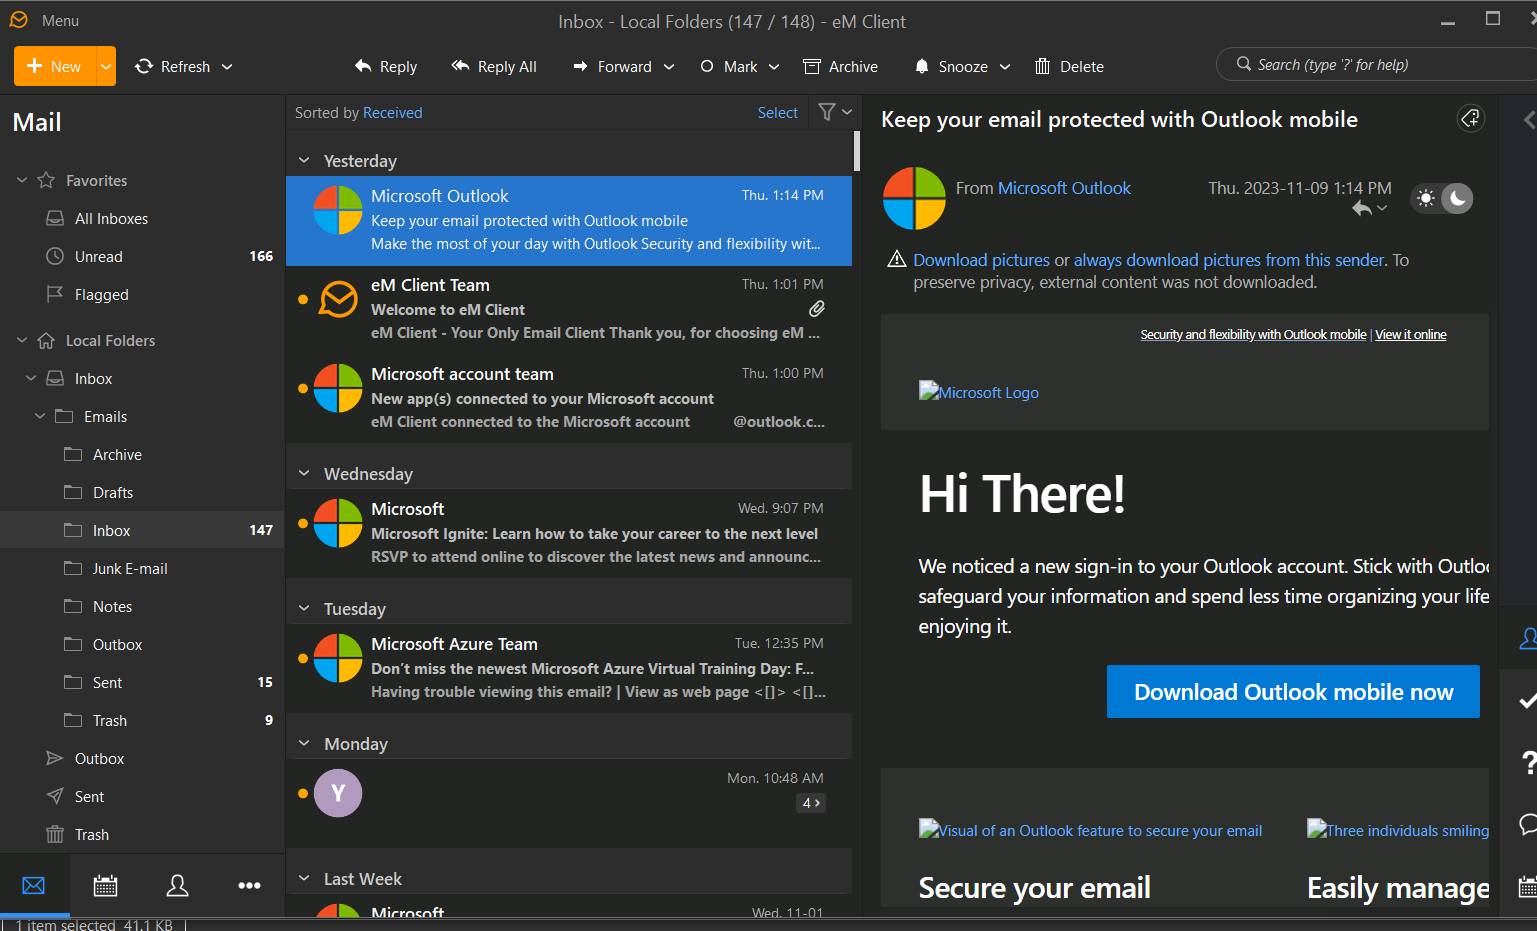Collapse the Monday group
Viewport: 1537px width, 931px height.
304,743
